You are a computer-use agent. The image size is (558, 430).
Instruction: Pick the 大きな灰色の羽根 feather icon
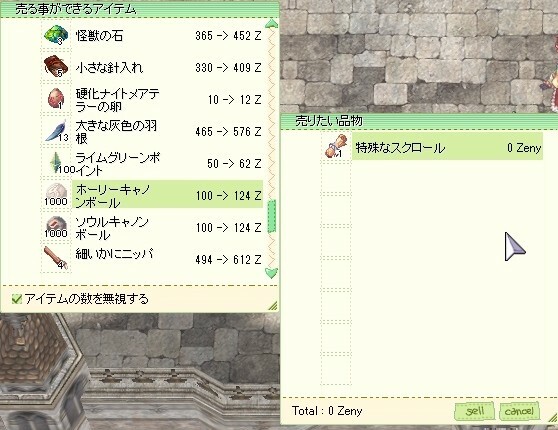[x=56, y=131]
